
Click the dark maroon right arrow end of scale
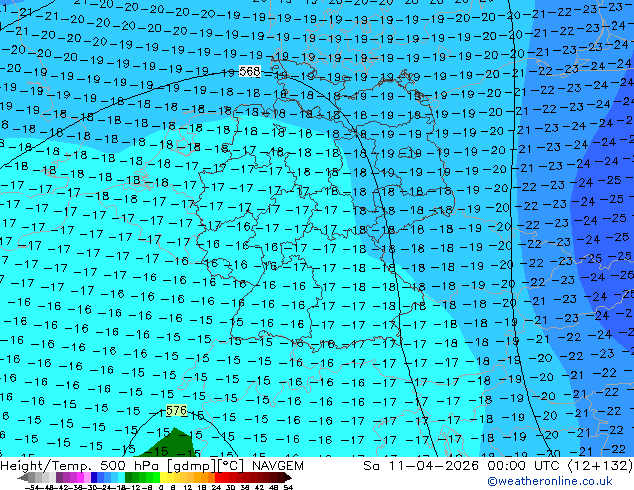(287, 478)
